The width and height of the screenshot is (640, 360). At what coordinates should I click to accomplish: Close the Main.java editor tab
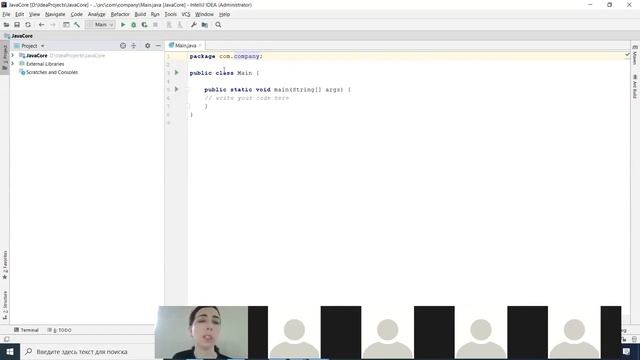point(200,45)
